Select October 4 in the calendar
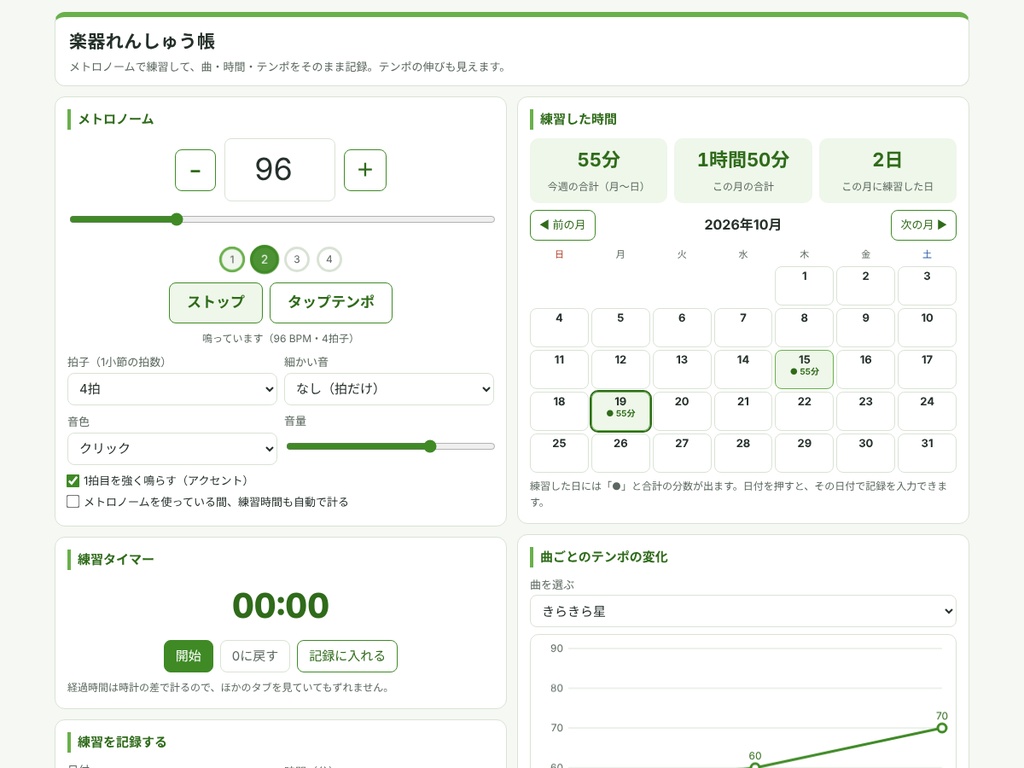1024x768 pixels. (559, 327)
